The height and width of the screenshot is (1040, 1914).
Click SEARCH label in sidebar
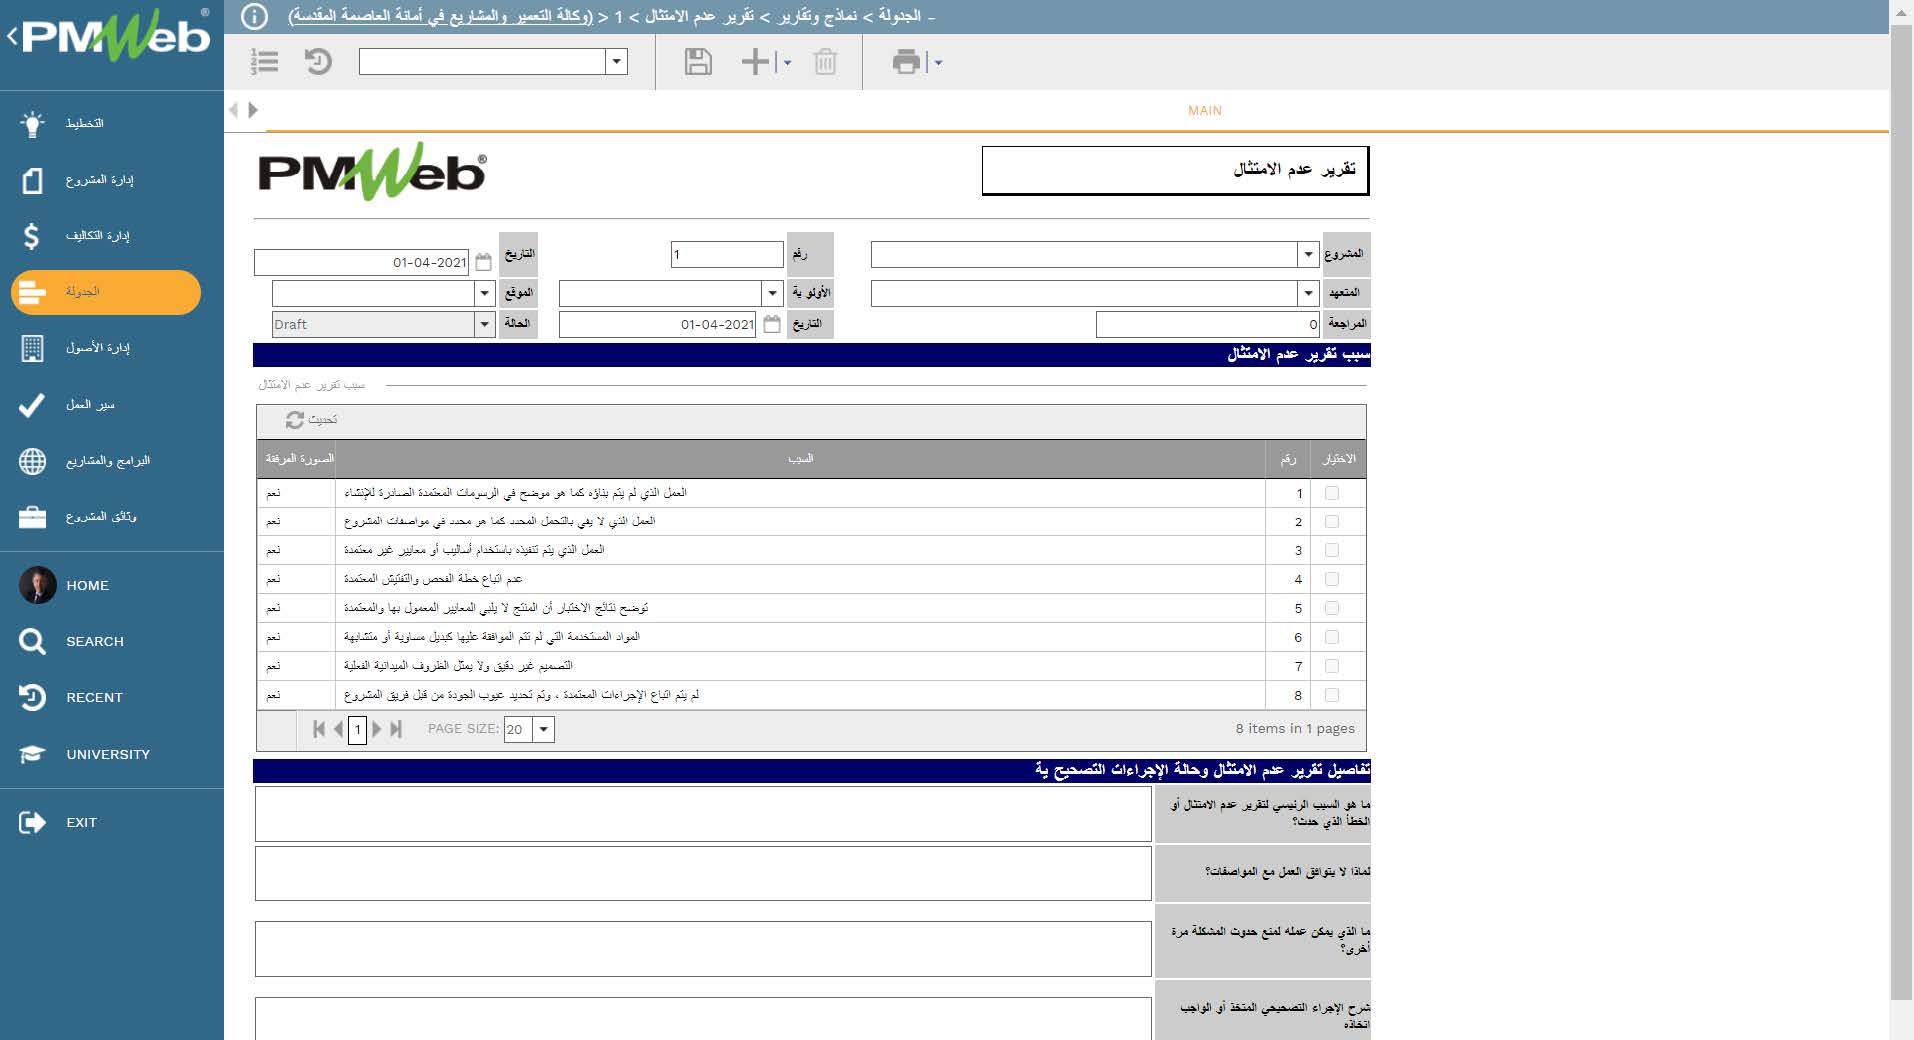coord(95,642)
